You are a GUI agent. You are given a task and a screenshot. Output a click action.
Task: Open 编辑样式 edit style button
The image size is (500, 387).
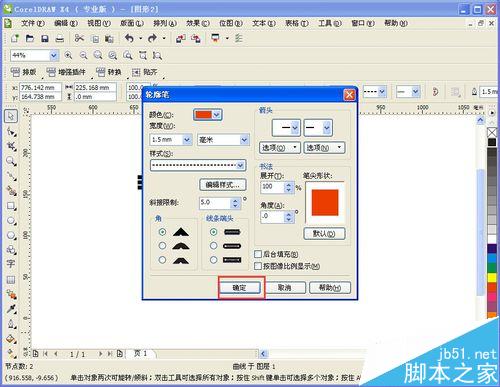[x=223, y=185]
